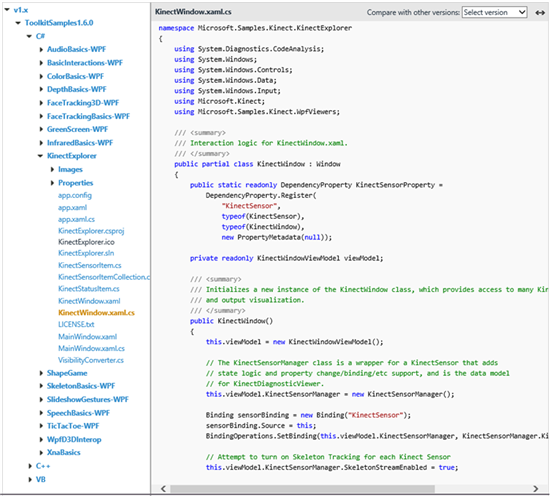Expand the AudioBasics-WPF folder arrow
This screenshot has height=496, width=550.
pos(41,50)
